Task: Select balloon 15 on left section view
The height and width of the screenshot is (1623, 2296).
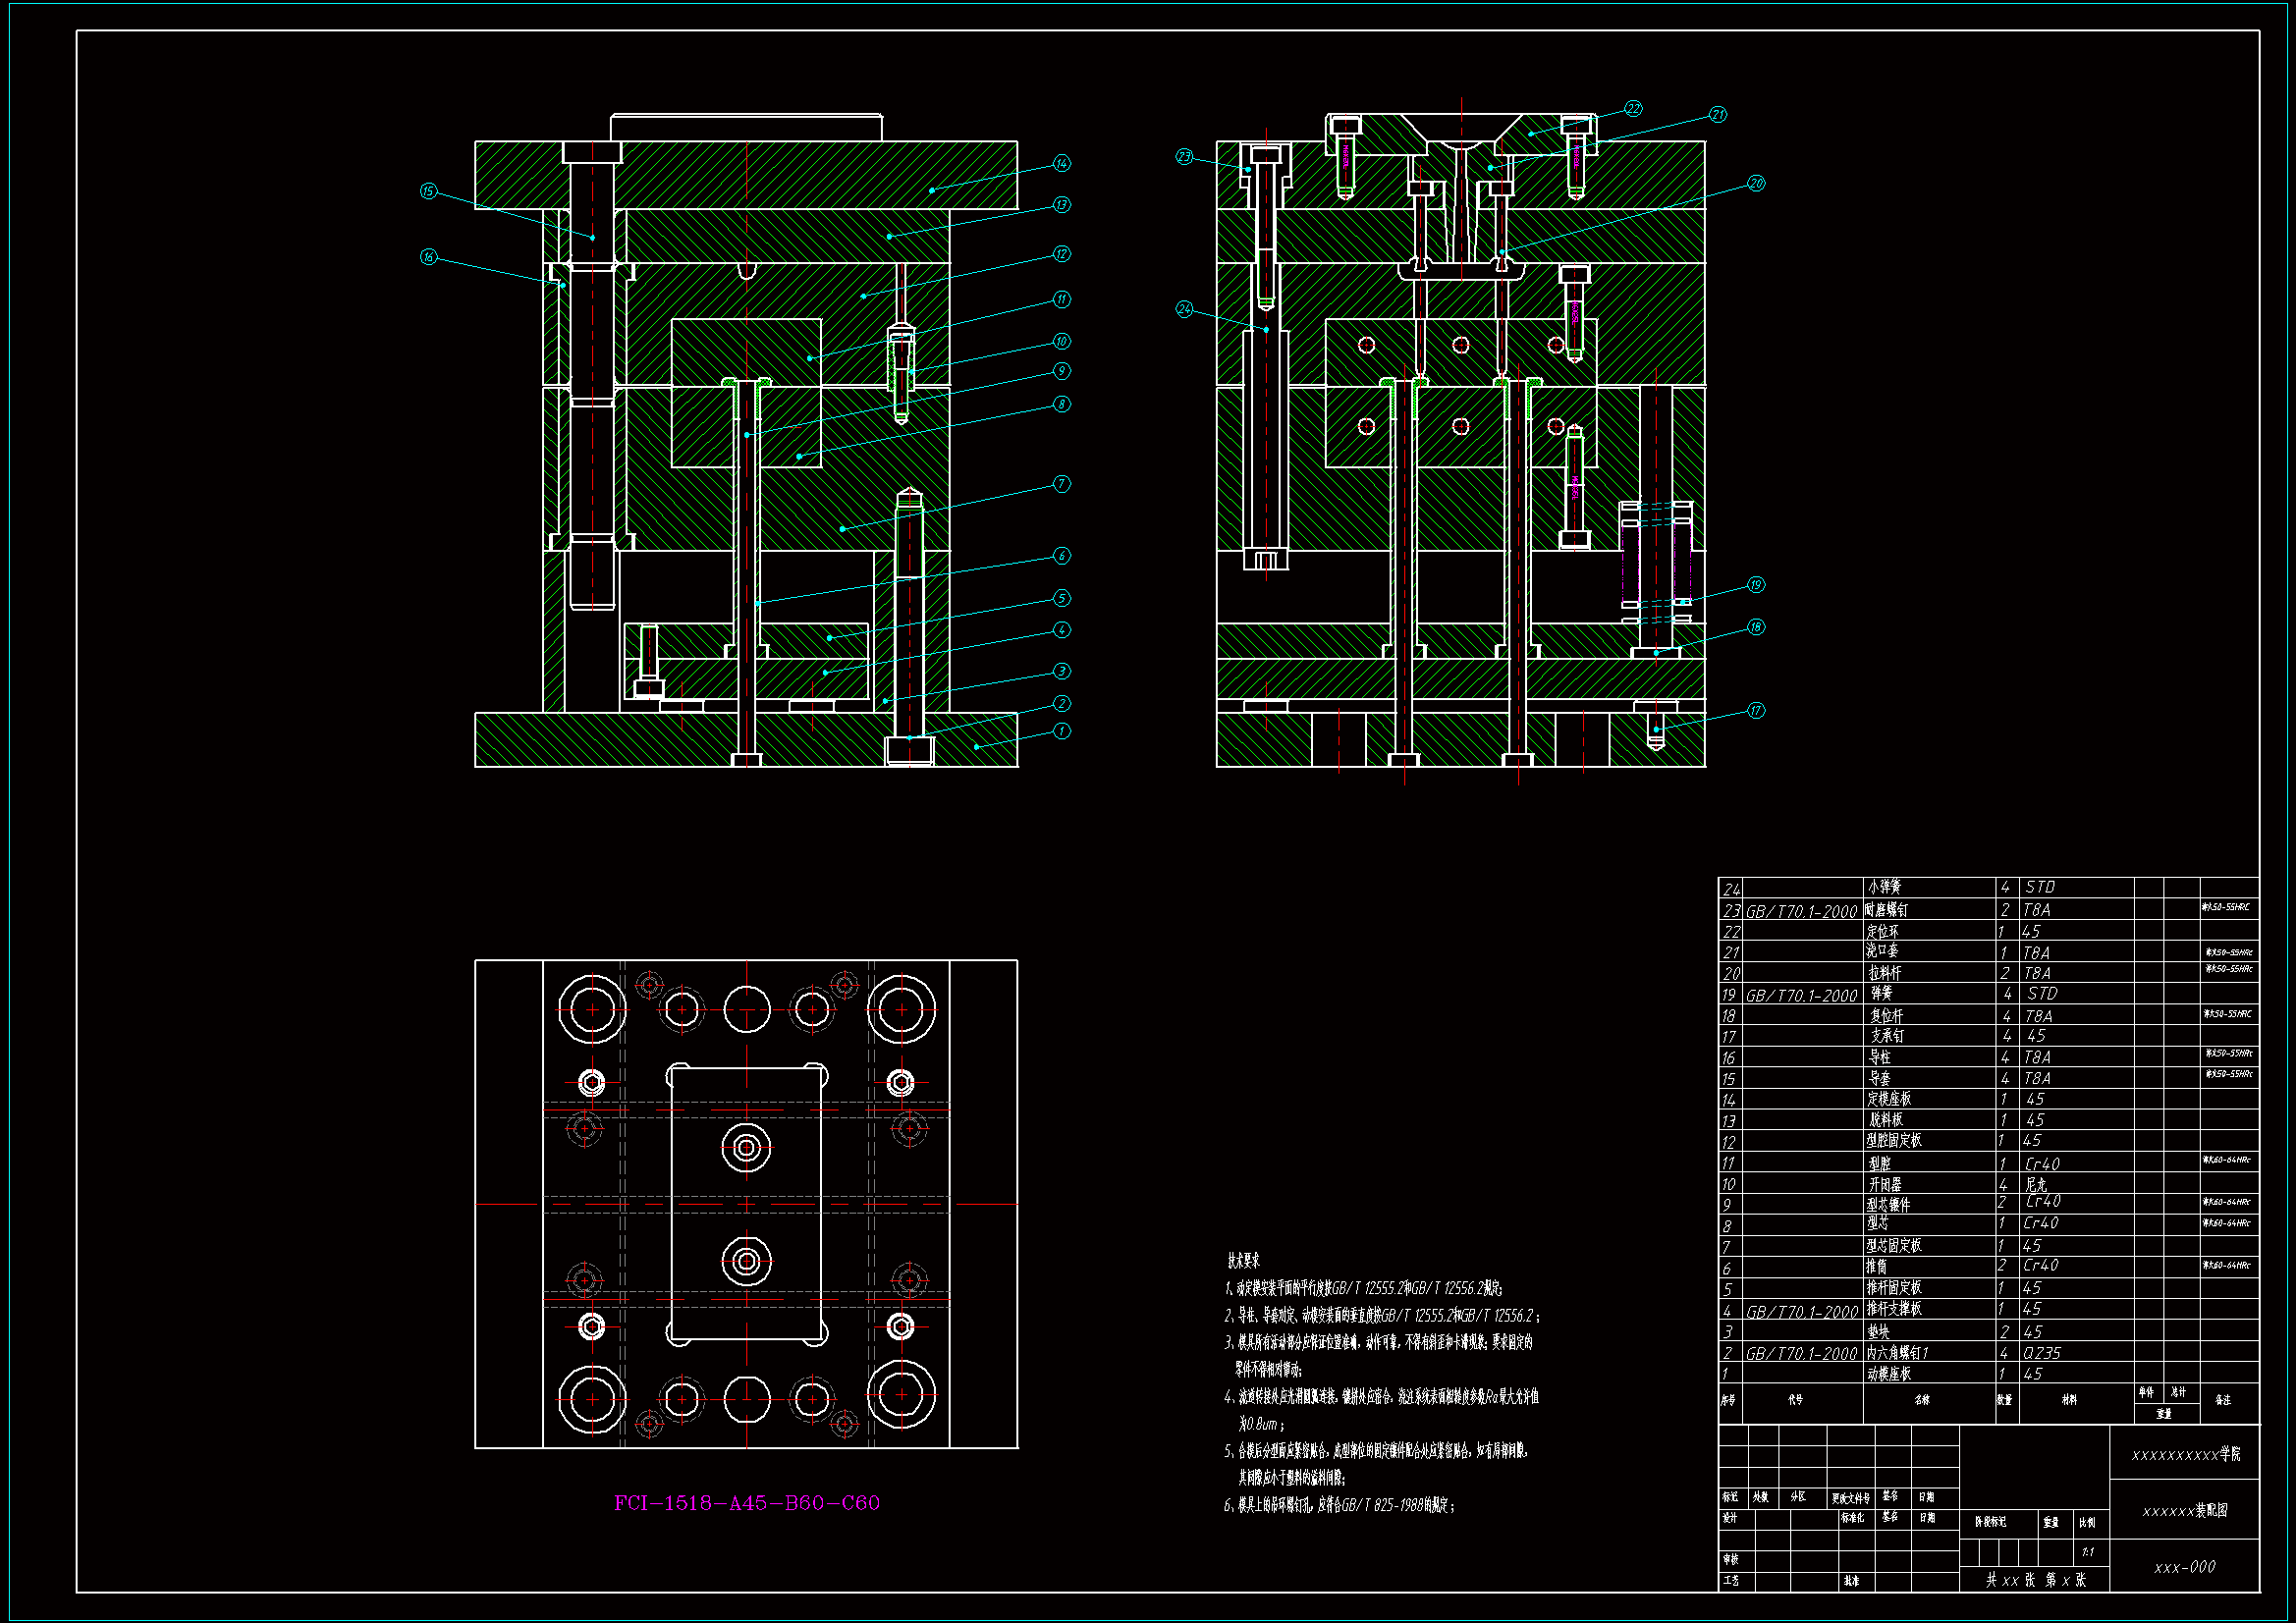Action: pyautogui.click(x=429, y=191)
